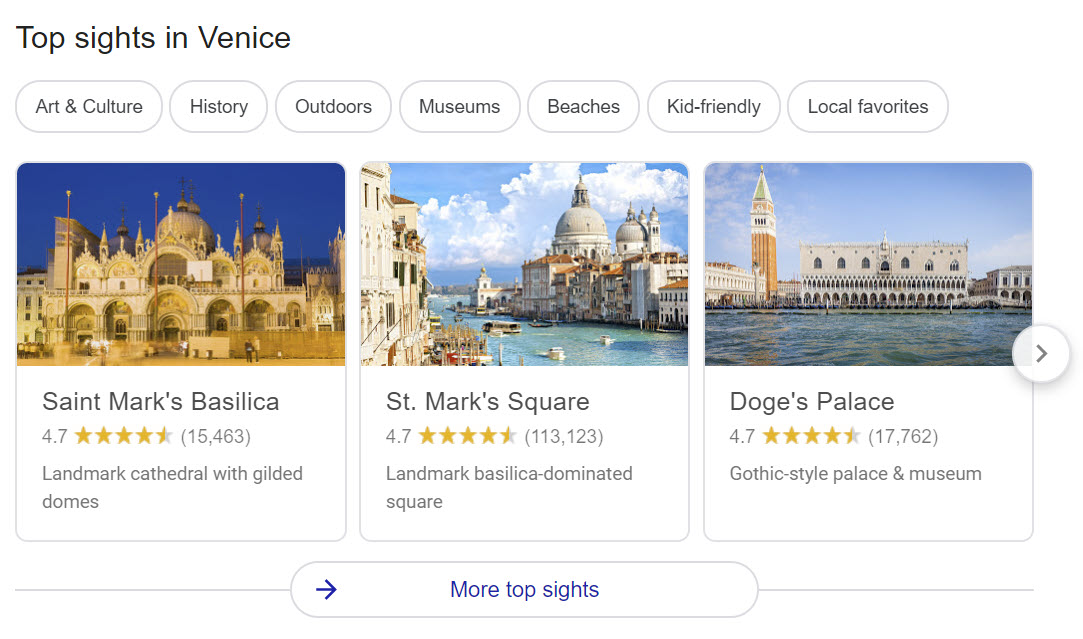
Task: Filter sights by Kid-friendly
Action: (713, 107)
